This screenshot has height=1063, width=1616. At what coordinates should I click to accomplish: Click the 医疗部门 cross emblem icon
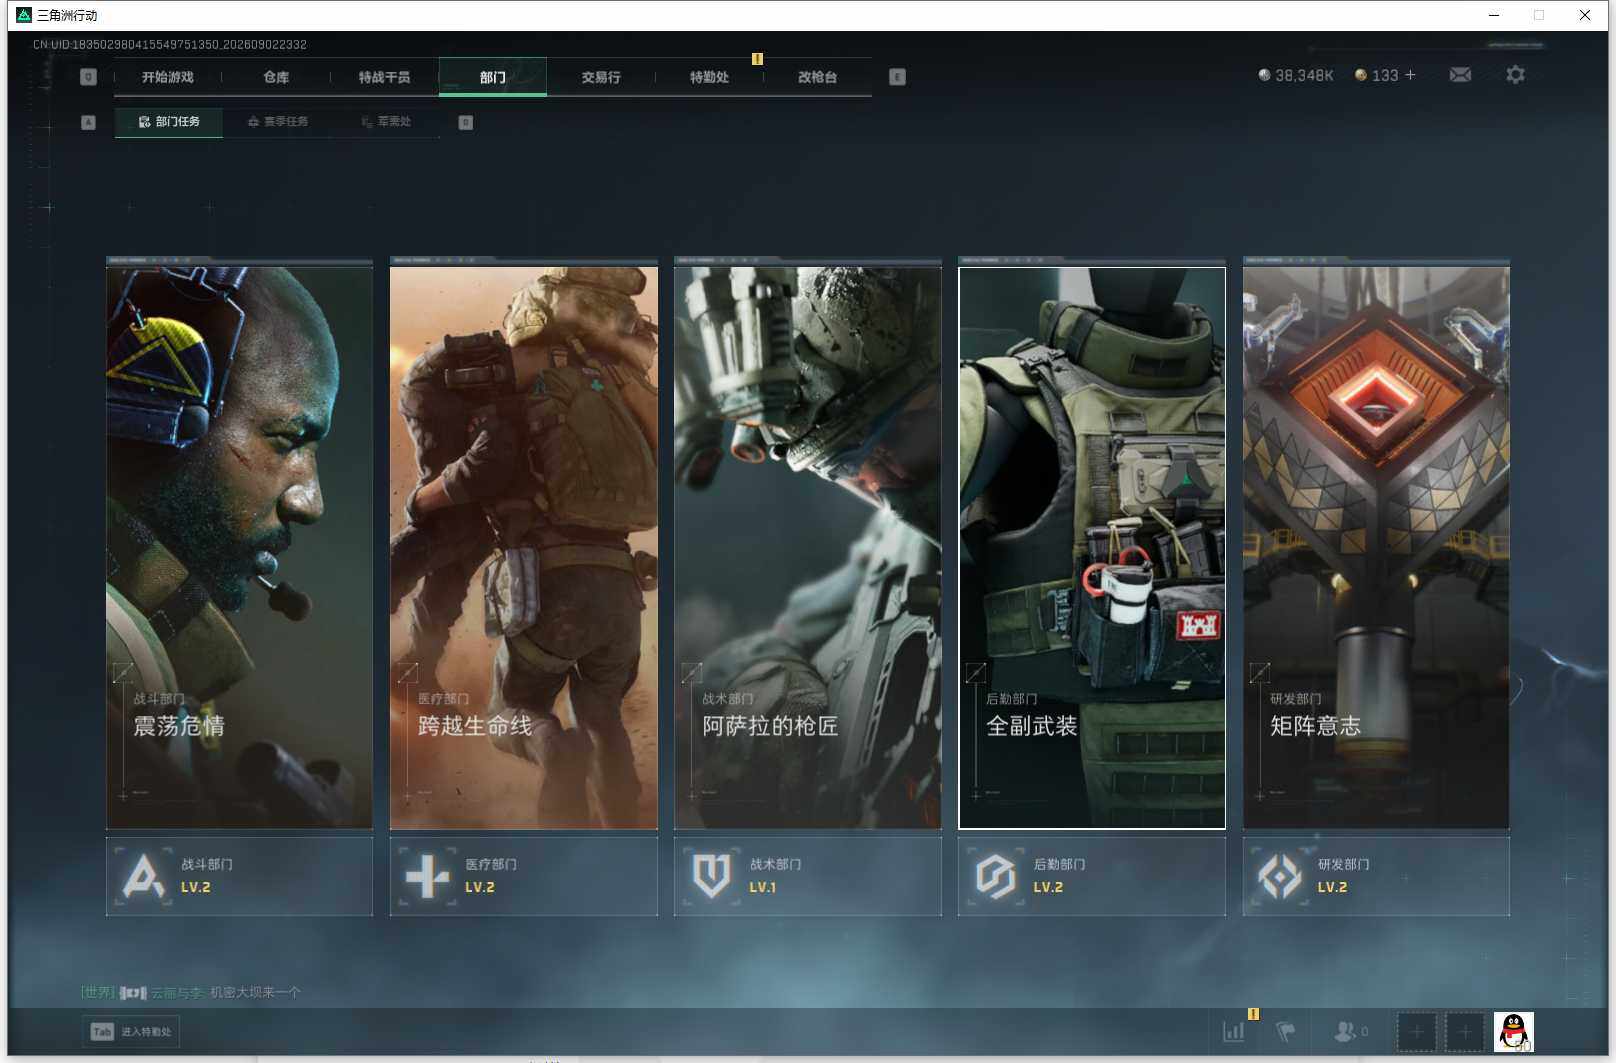pyautogui.click(x=427, y=876)
